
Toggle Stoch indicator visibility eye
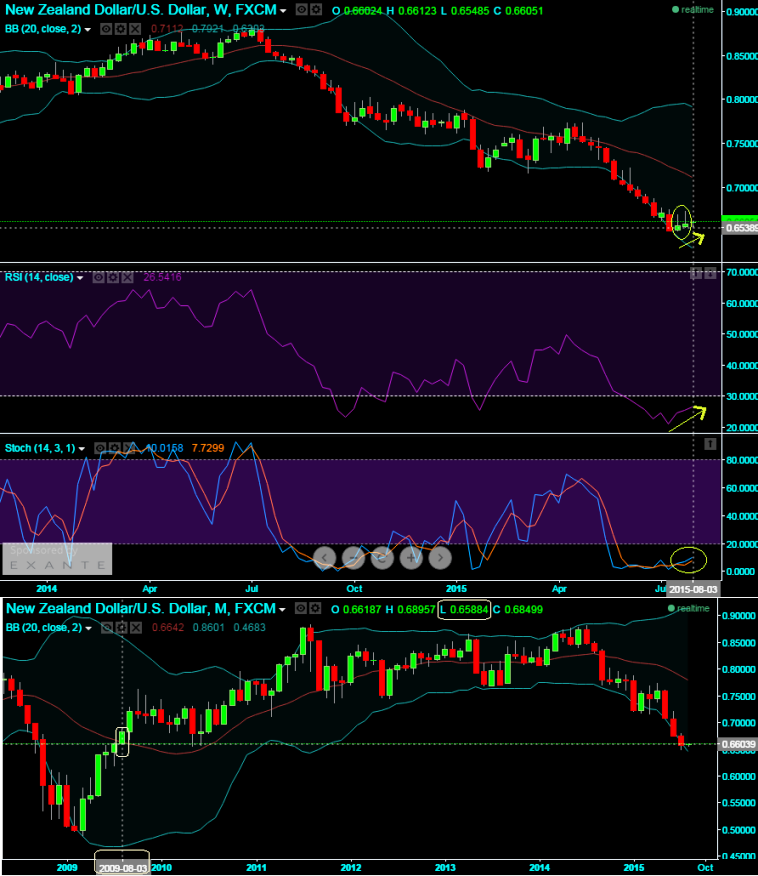point(100,448)
